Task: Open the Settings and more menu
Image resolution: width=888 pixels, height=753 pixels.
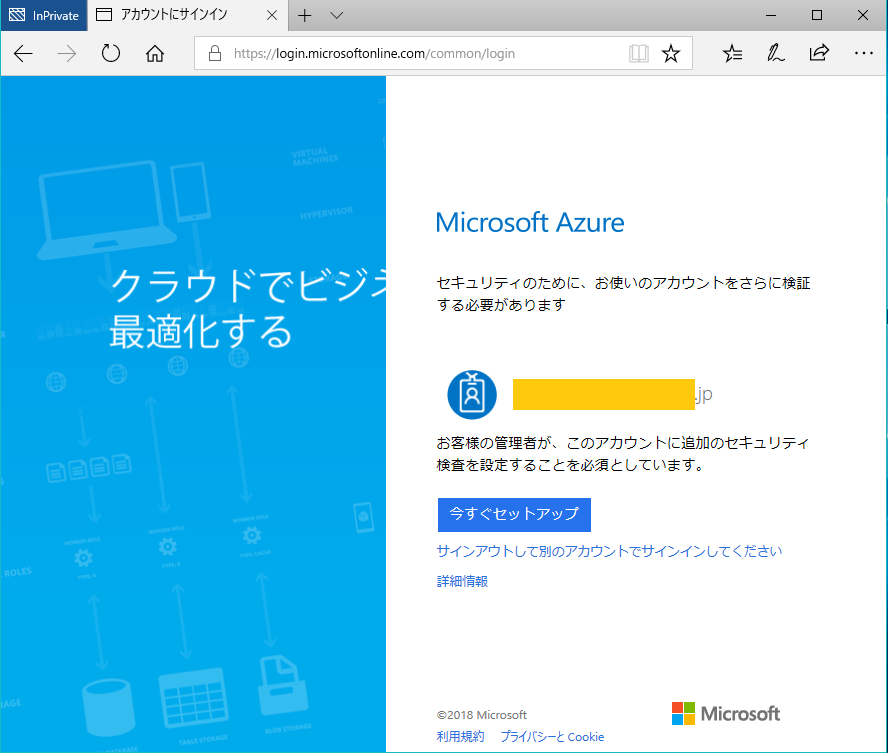Action: (x=861, y=53)
